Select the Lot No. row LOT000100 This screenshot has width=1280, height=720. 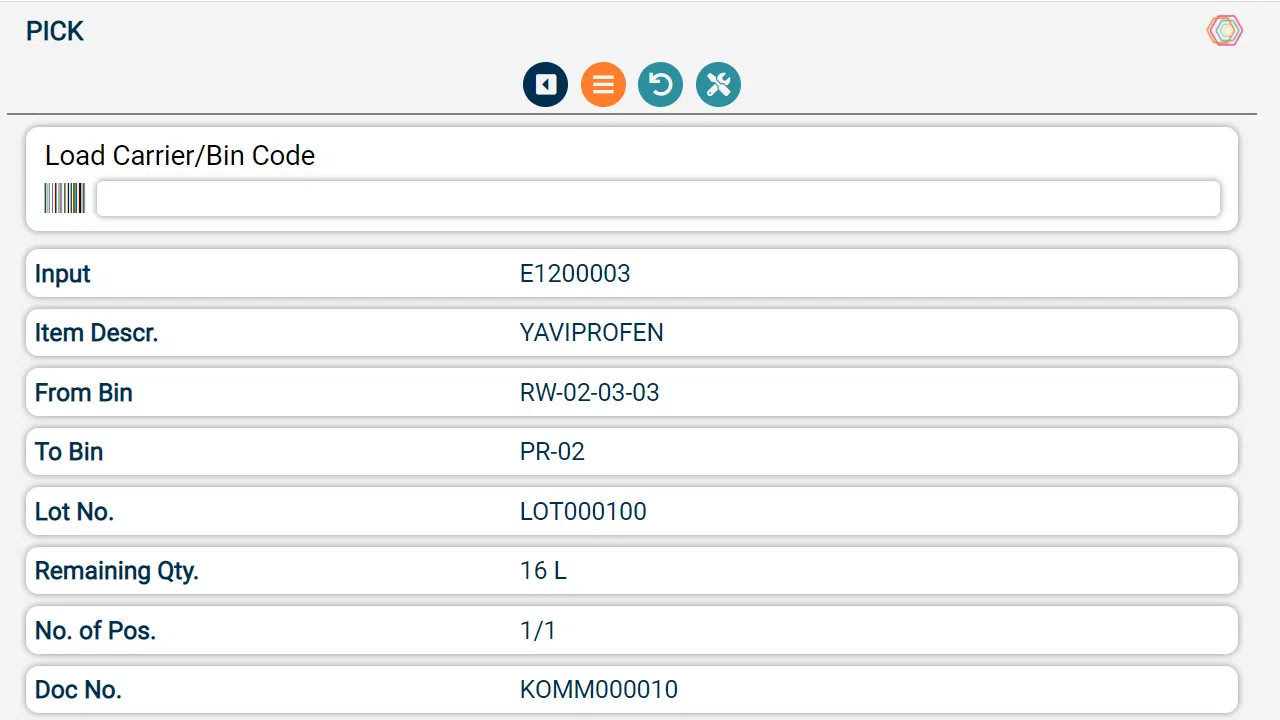tap(632, 511)
